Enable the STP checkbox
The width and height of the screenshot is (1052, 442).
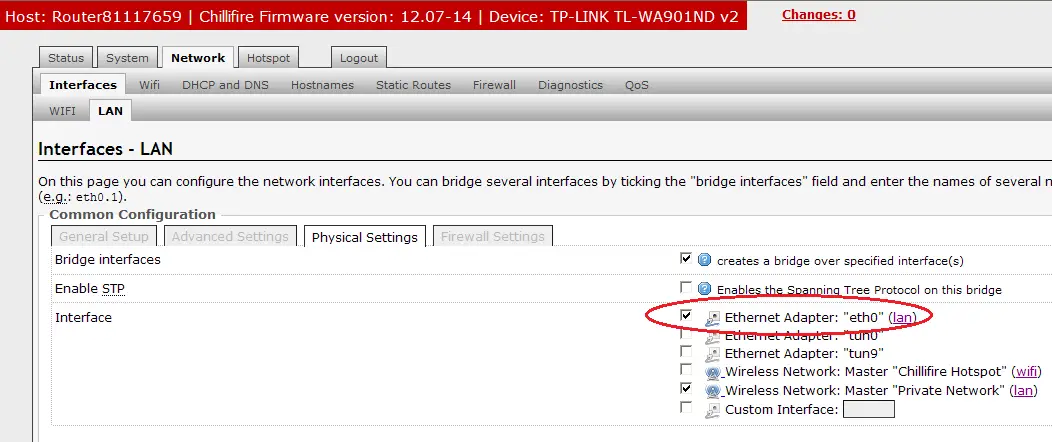[685, 287]
